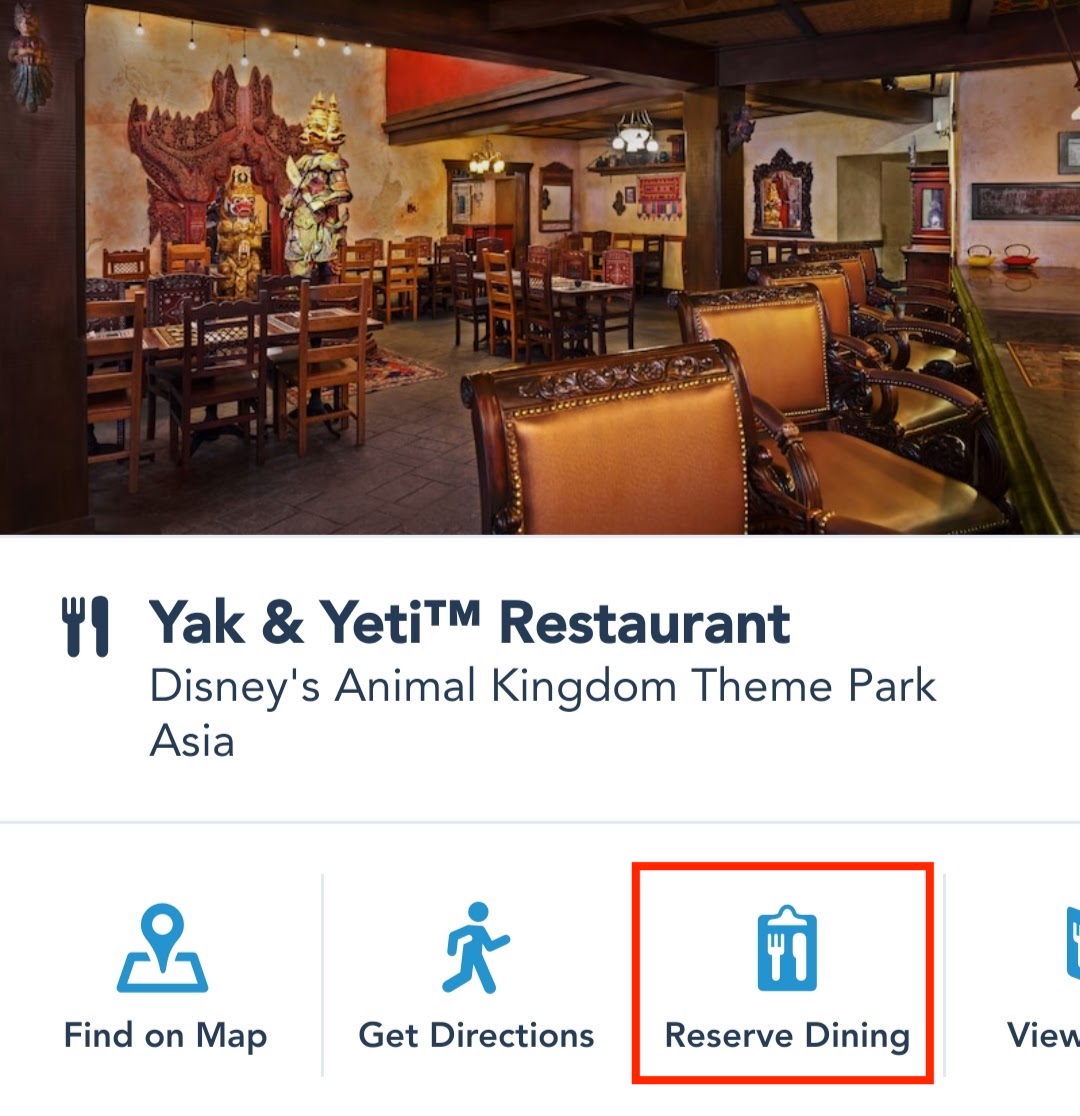Click the hanging chandelier in the photo
This screenshot has width=1080, height=1116.
635,132
